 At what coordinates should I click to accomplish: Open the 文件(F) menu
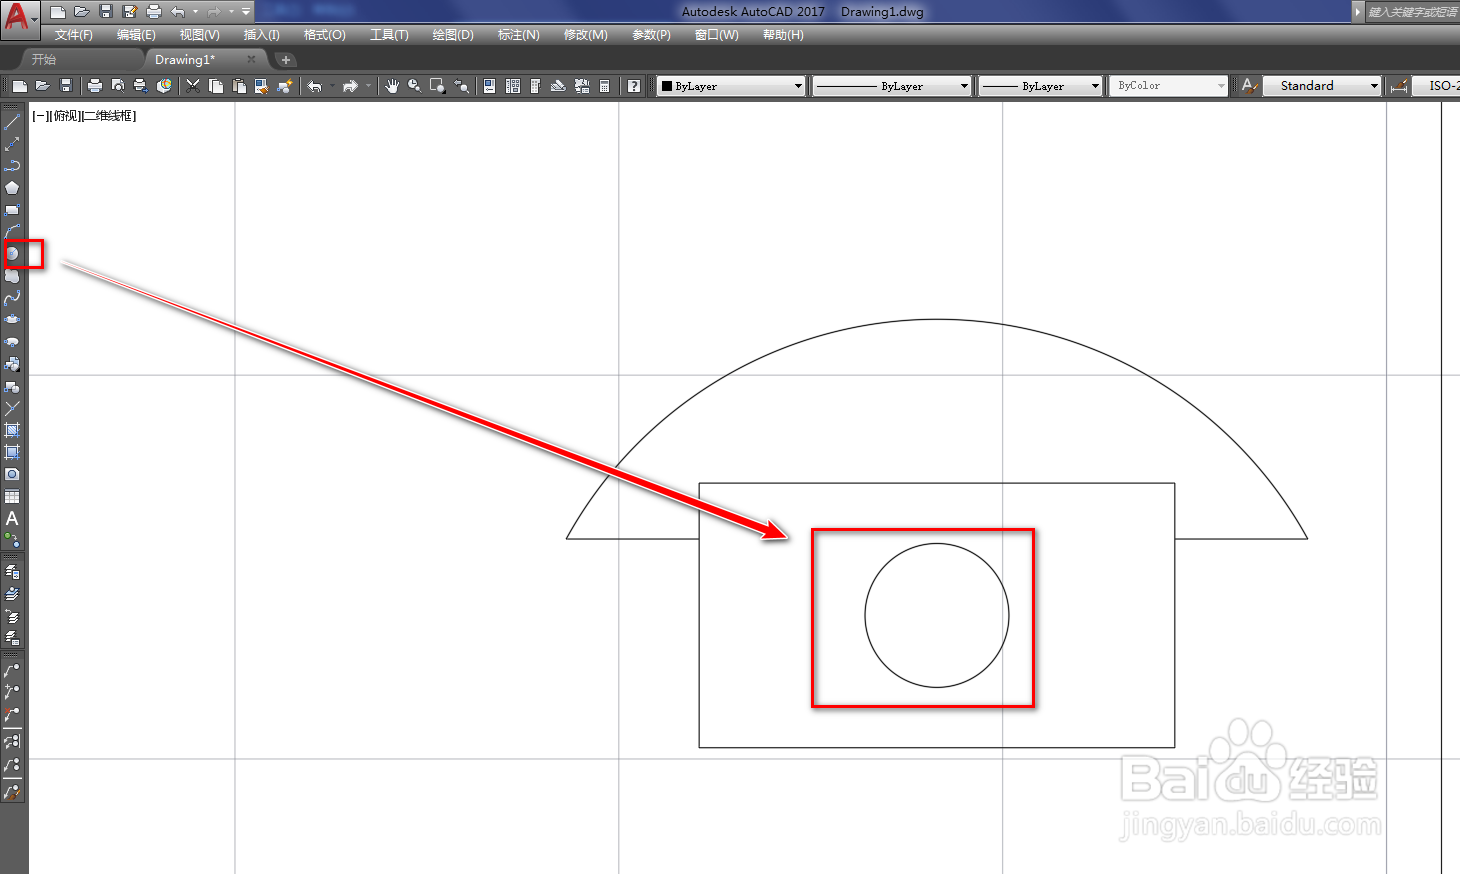click(x=74, y=35)
